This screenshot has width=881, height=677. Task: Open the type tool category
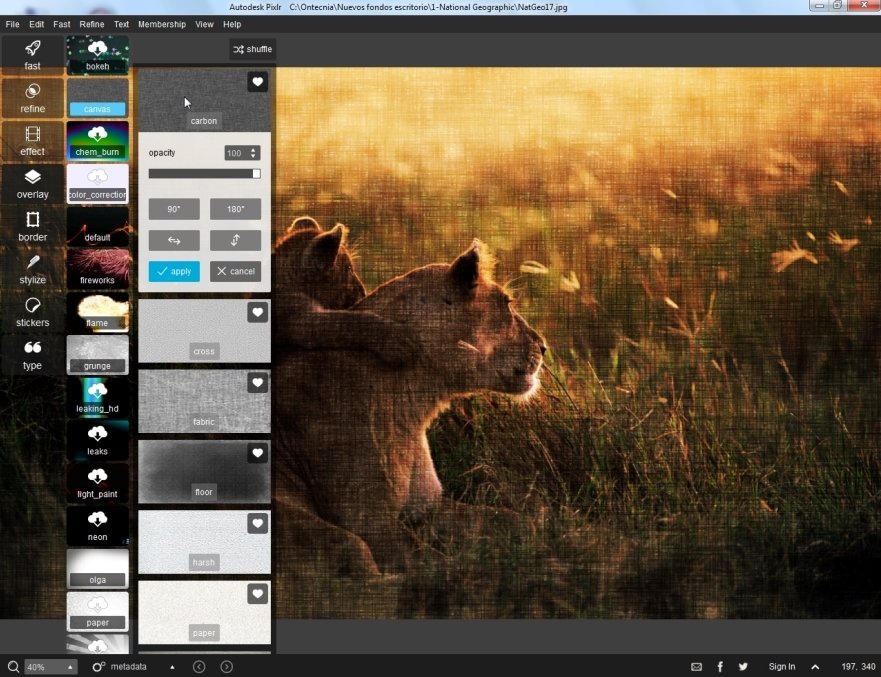tap(32, 355)
